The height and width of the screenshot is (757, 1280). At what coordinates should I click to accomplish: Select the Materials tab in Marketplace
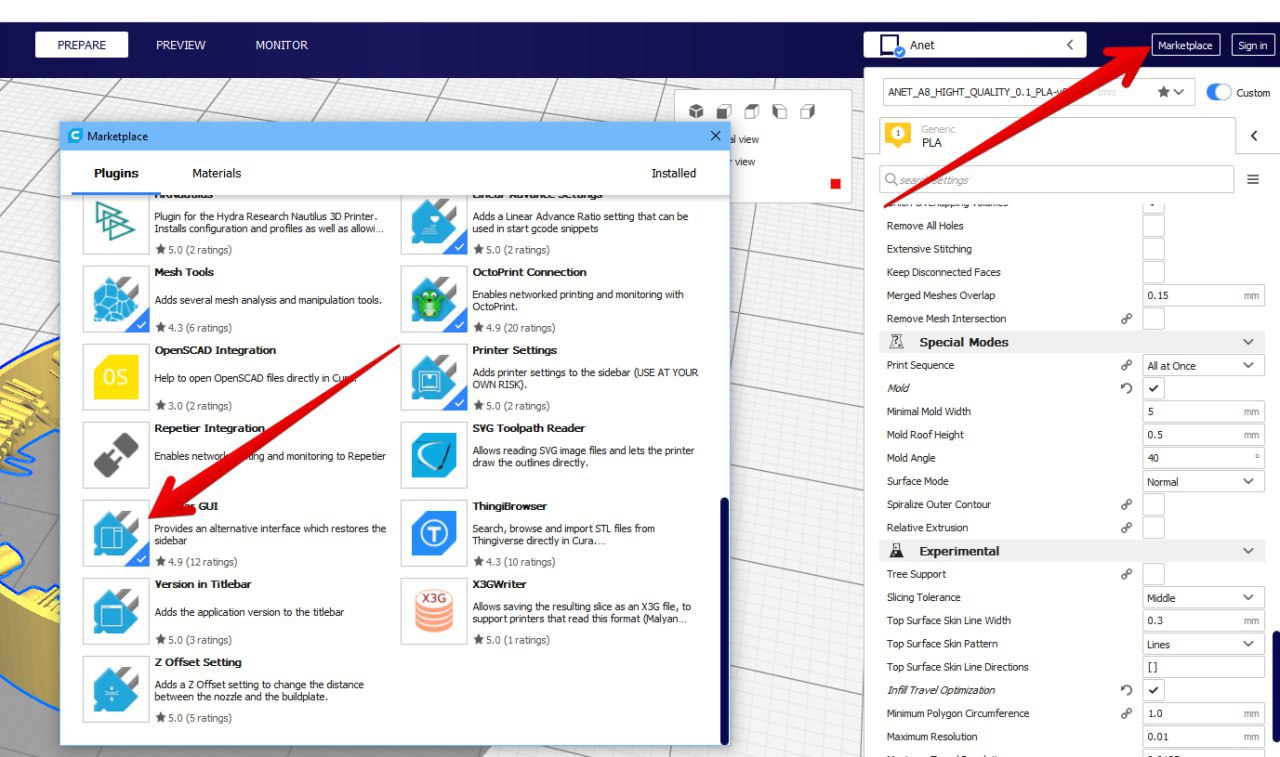pyautogui.click(x=217, y=173)
